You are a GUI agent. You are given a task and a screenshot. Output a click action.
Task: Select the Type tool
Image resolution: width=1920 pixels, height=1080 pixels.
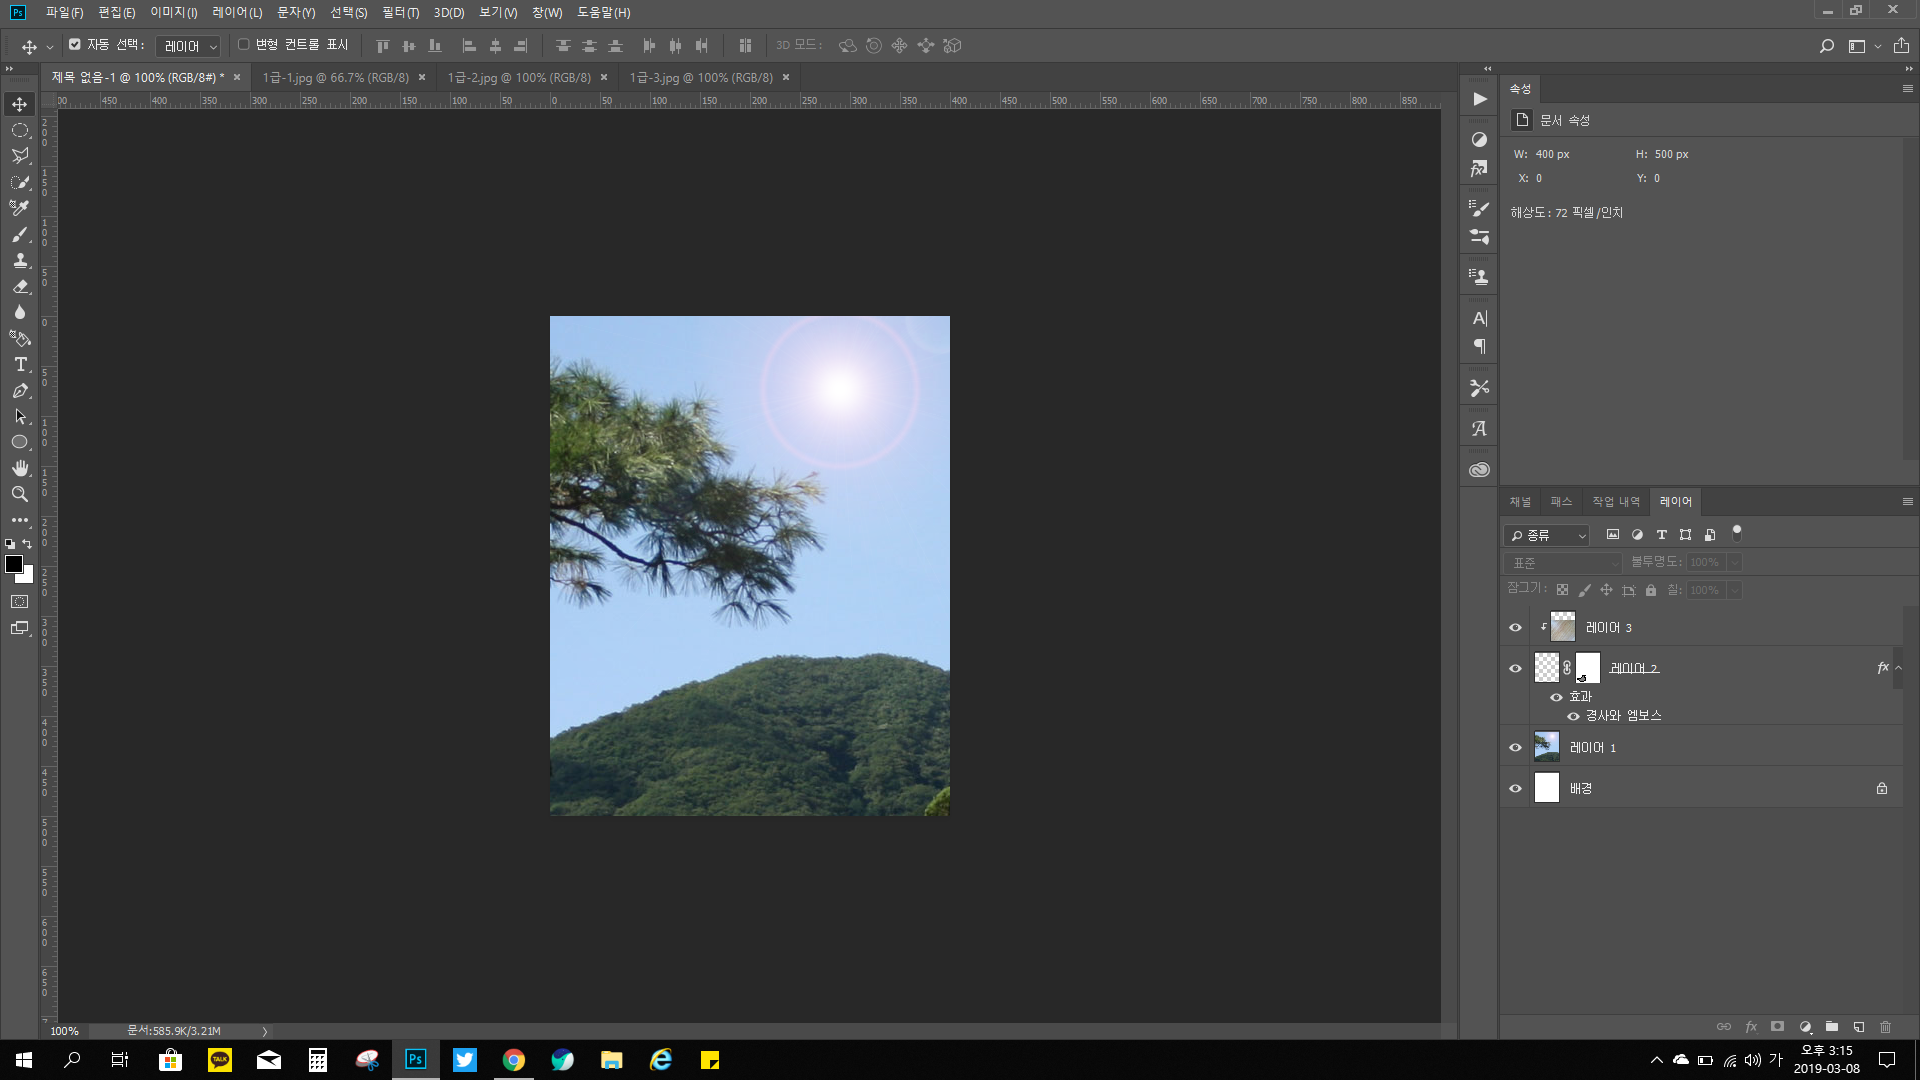20,365
